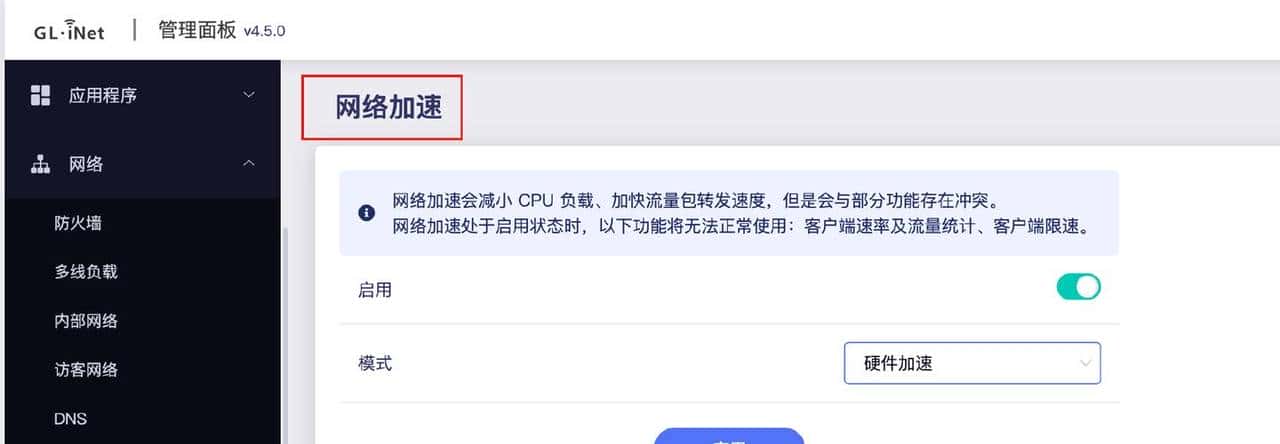Expand the 应用程序 menu chevron
The image size is (1280, 444).
[x=249, y=95]
